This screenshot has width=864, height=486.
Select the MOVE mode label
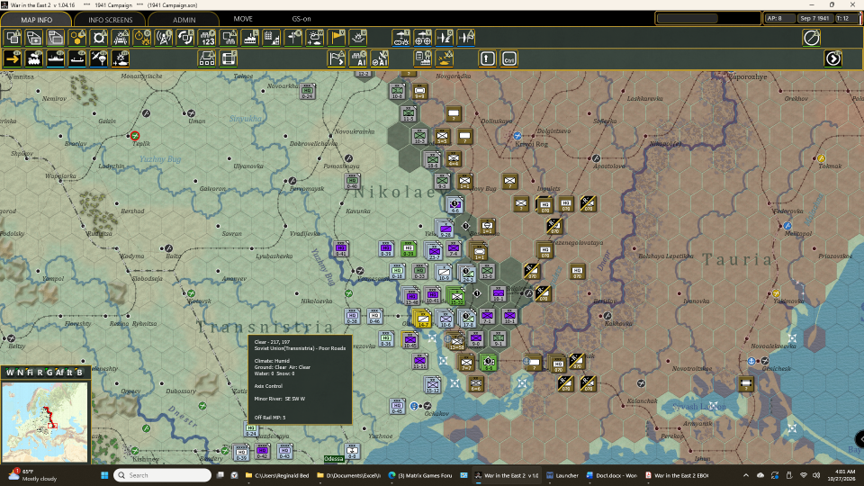tap(243, 19)
